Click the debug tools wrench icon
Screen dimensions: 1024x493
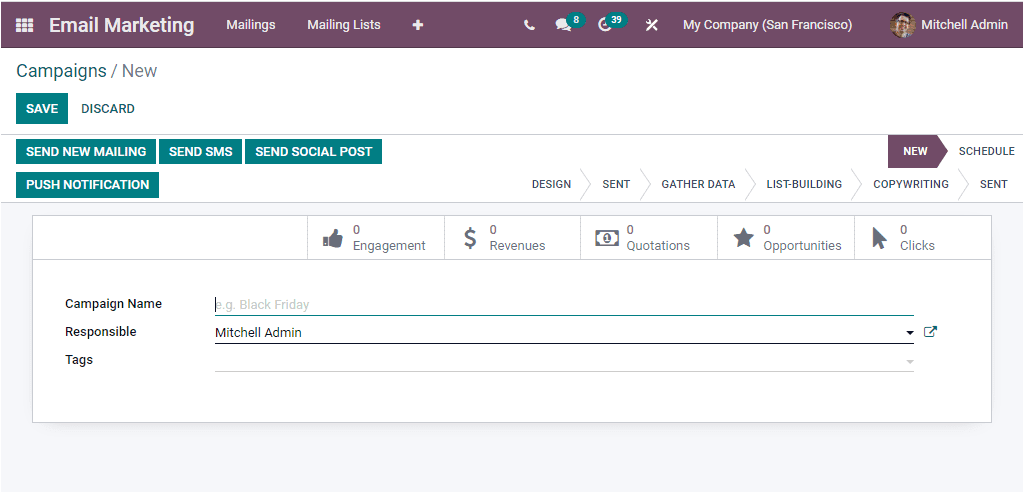(651, 25)
